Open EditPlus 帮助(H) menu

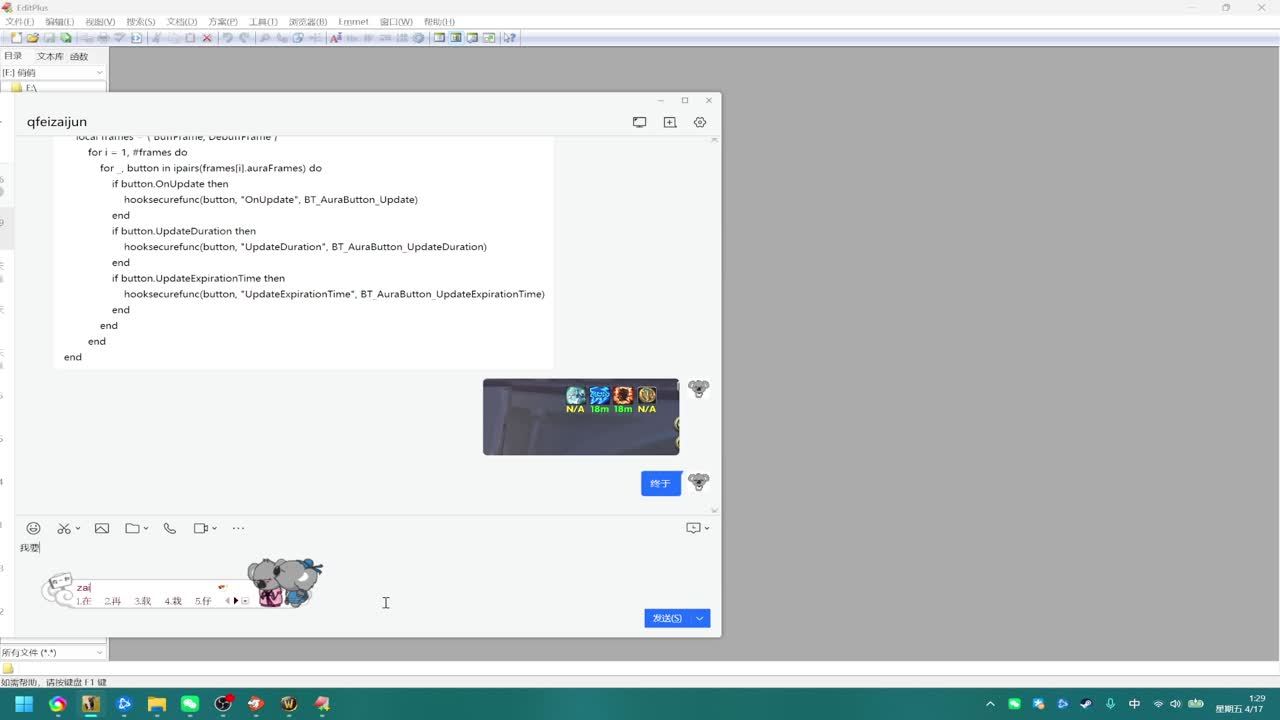[x=439, y=22]
